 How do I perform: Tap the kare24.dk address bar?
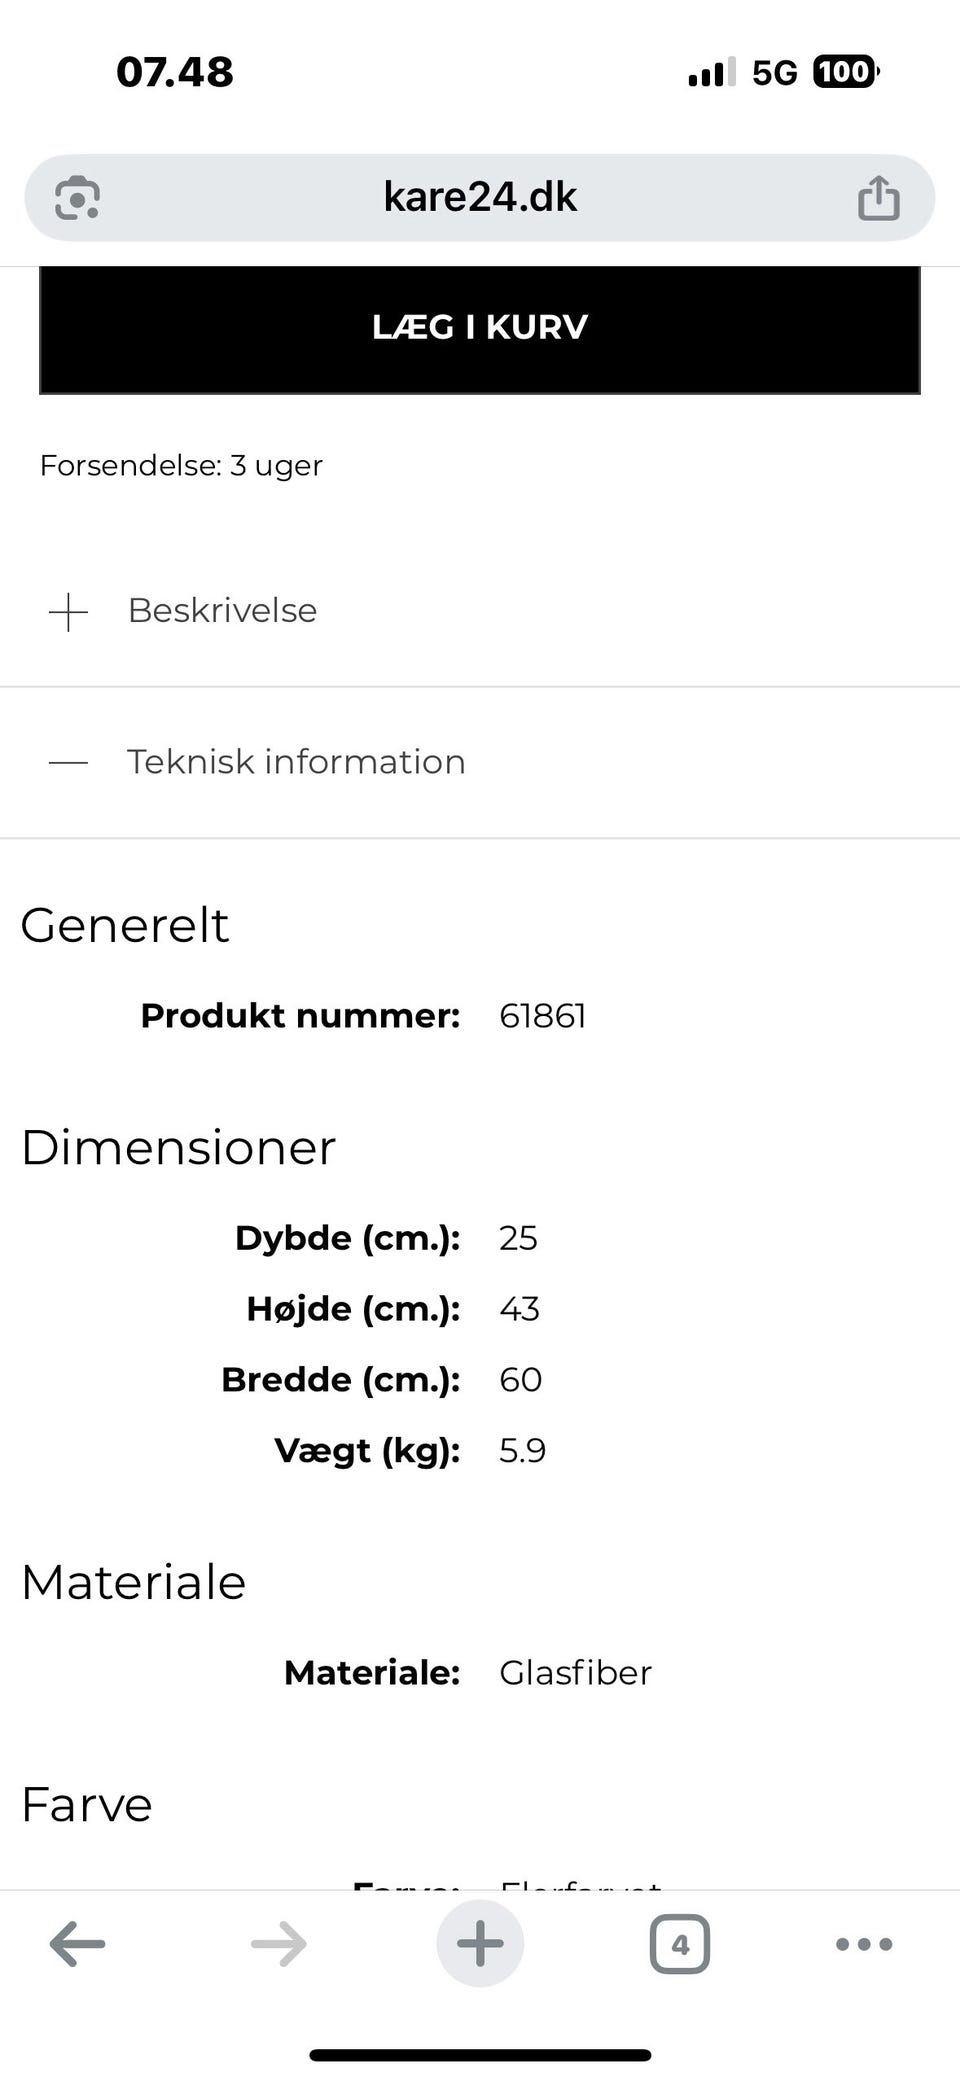coord(480,197)
